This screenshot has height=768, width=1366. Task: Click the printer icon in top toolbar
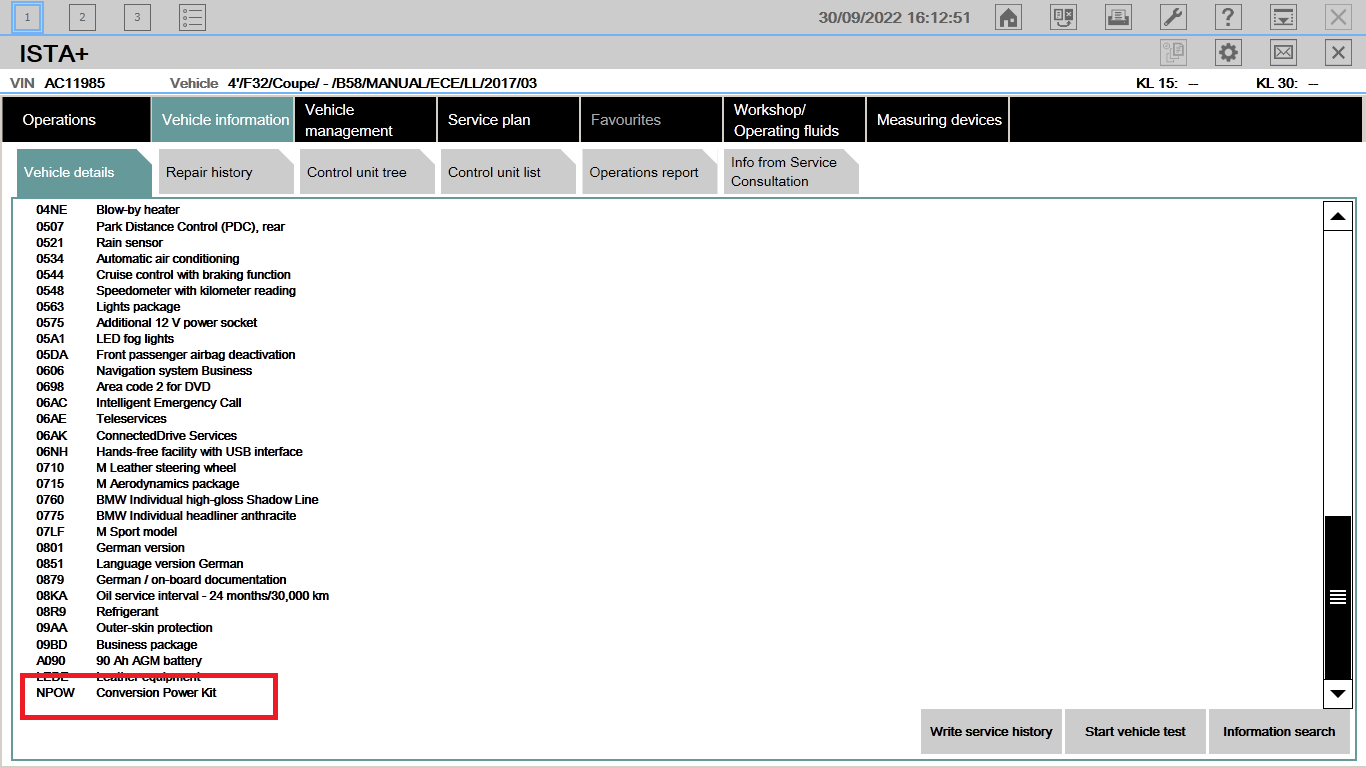click(x=1118, y=17)
